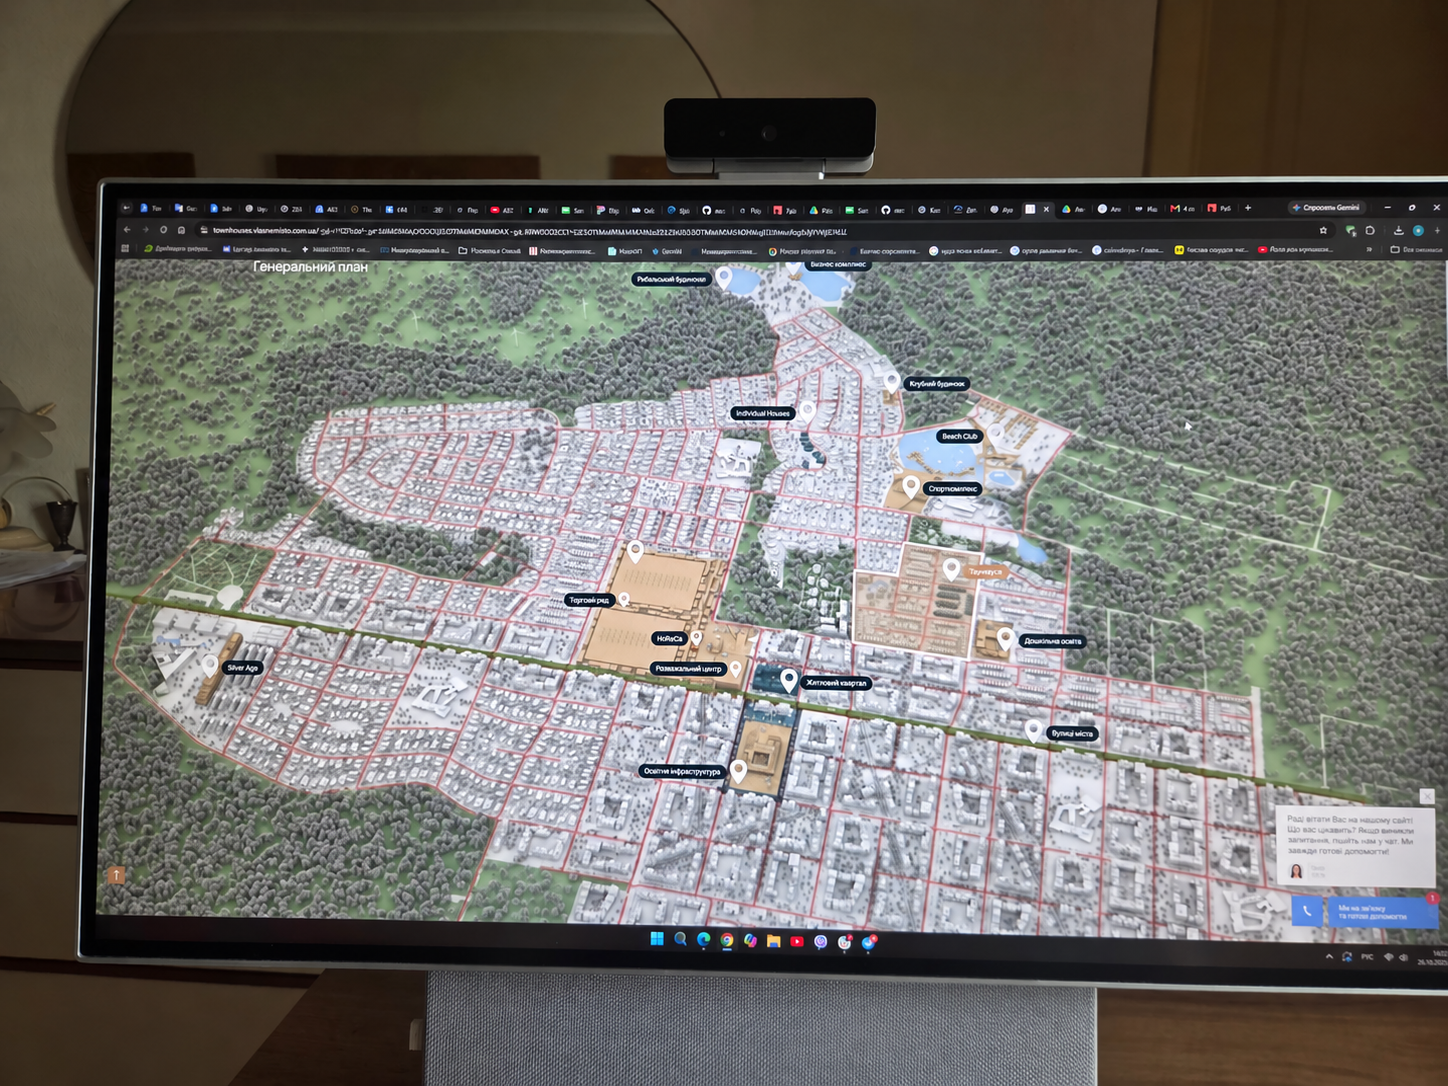Screen dimensions: 1448x1086
Task: Select the HoReCa map label
Action: click(669, 638)
